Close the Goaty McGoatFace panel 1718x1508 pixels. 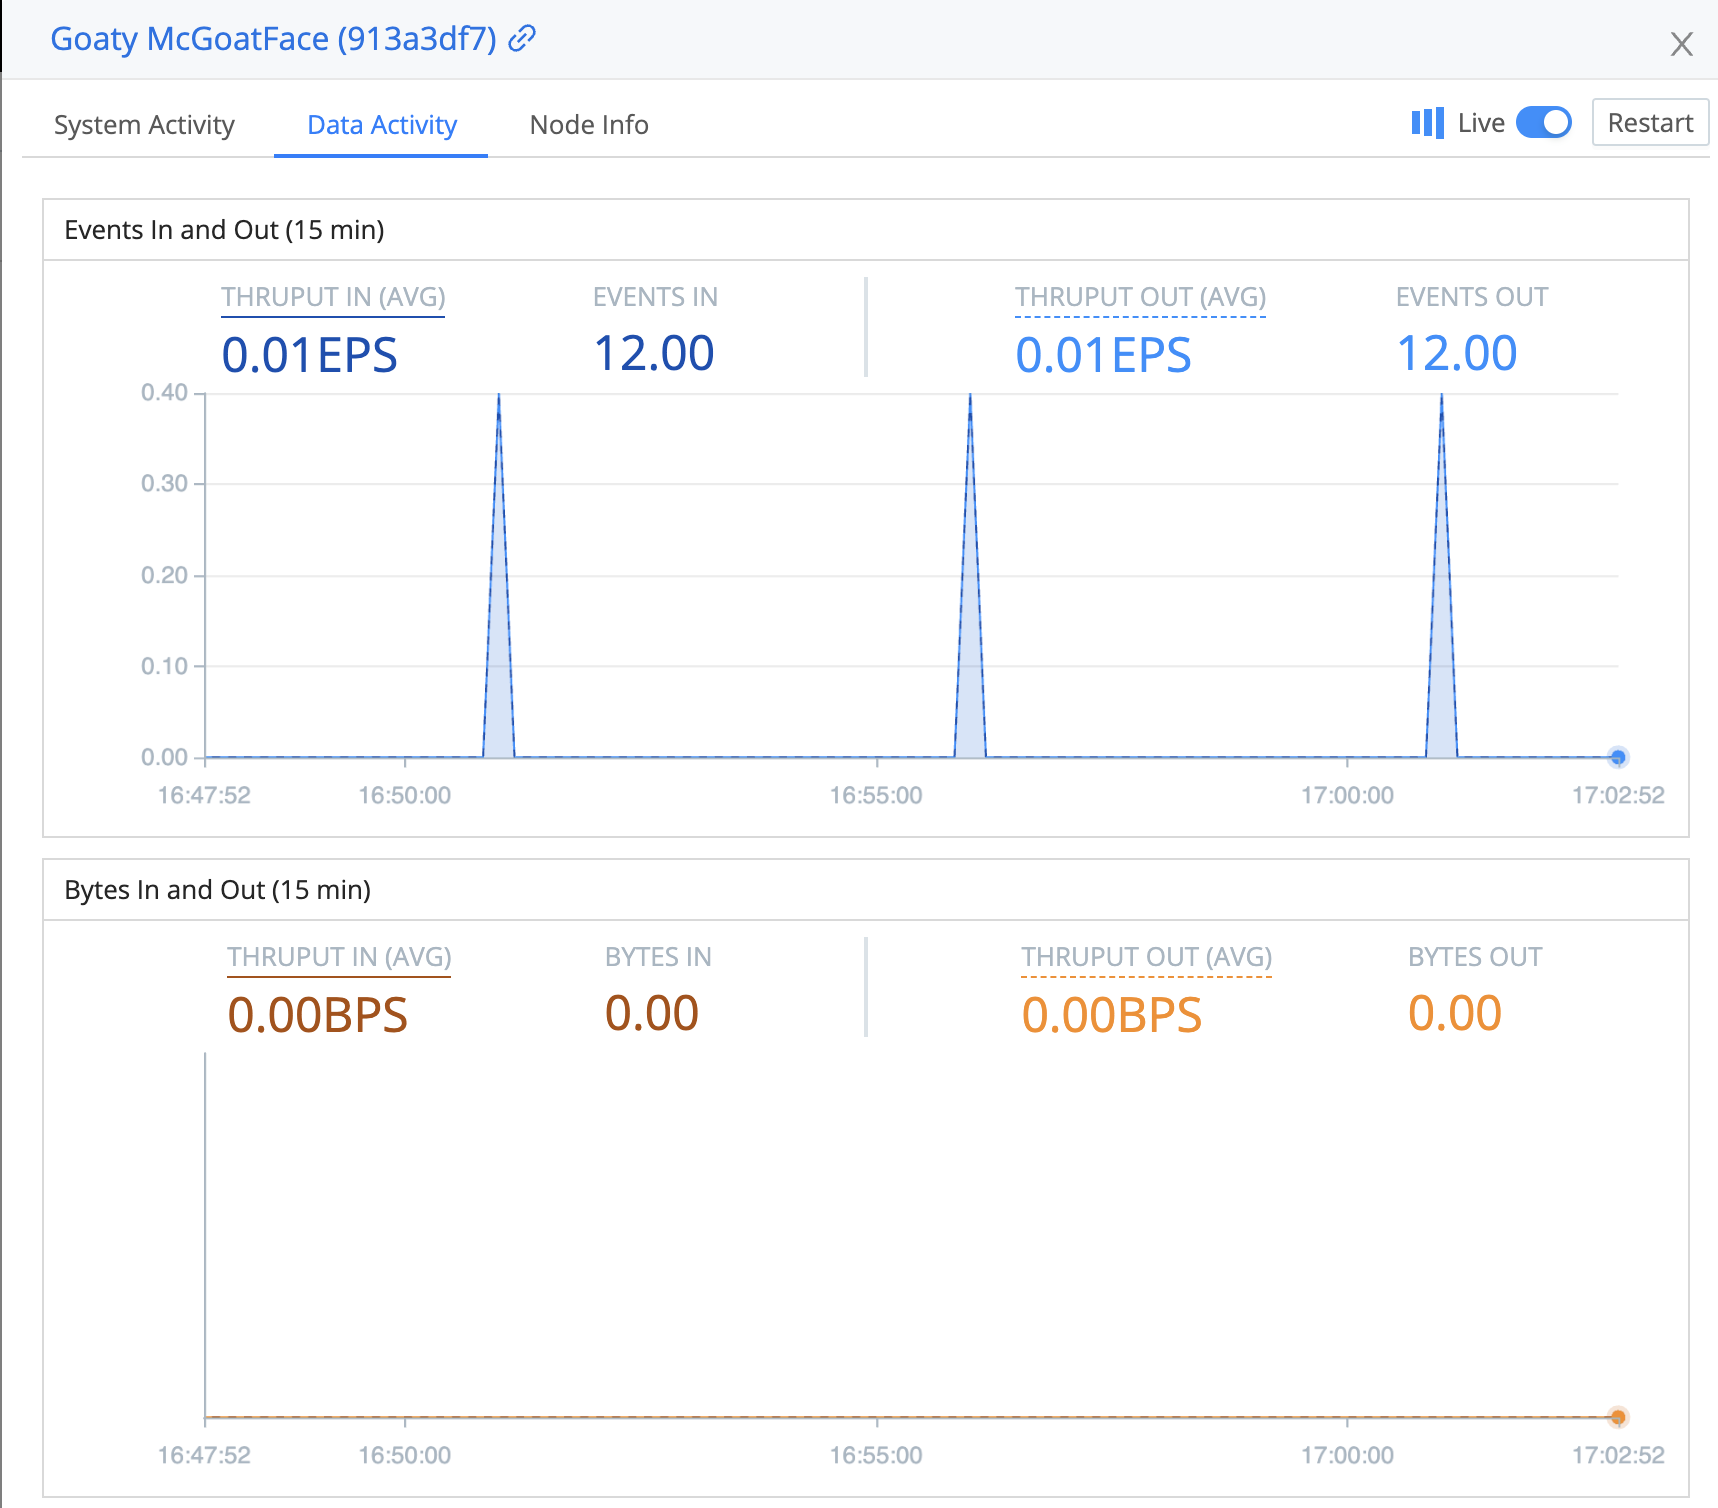tap(1682, 44)
